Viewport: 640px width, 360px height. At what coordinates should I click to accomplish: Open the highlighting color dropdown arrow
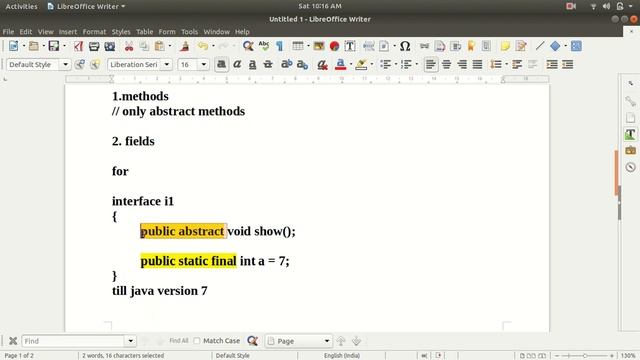pyautogui.click(x=371, y=64)
